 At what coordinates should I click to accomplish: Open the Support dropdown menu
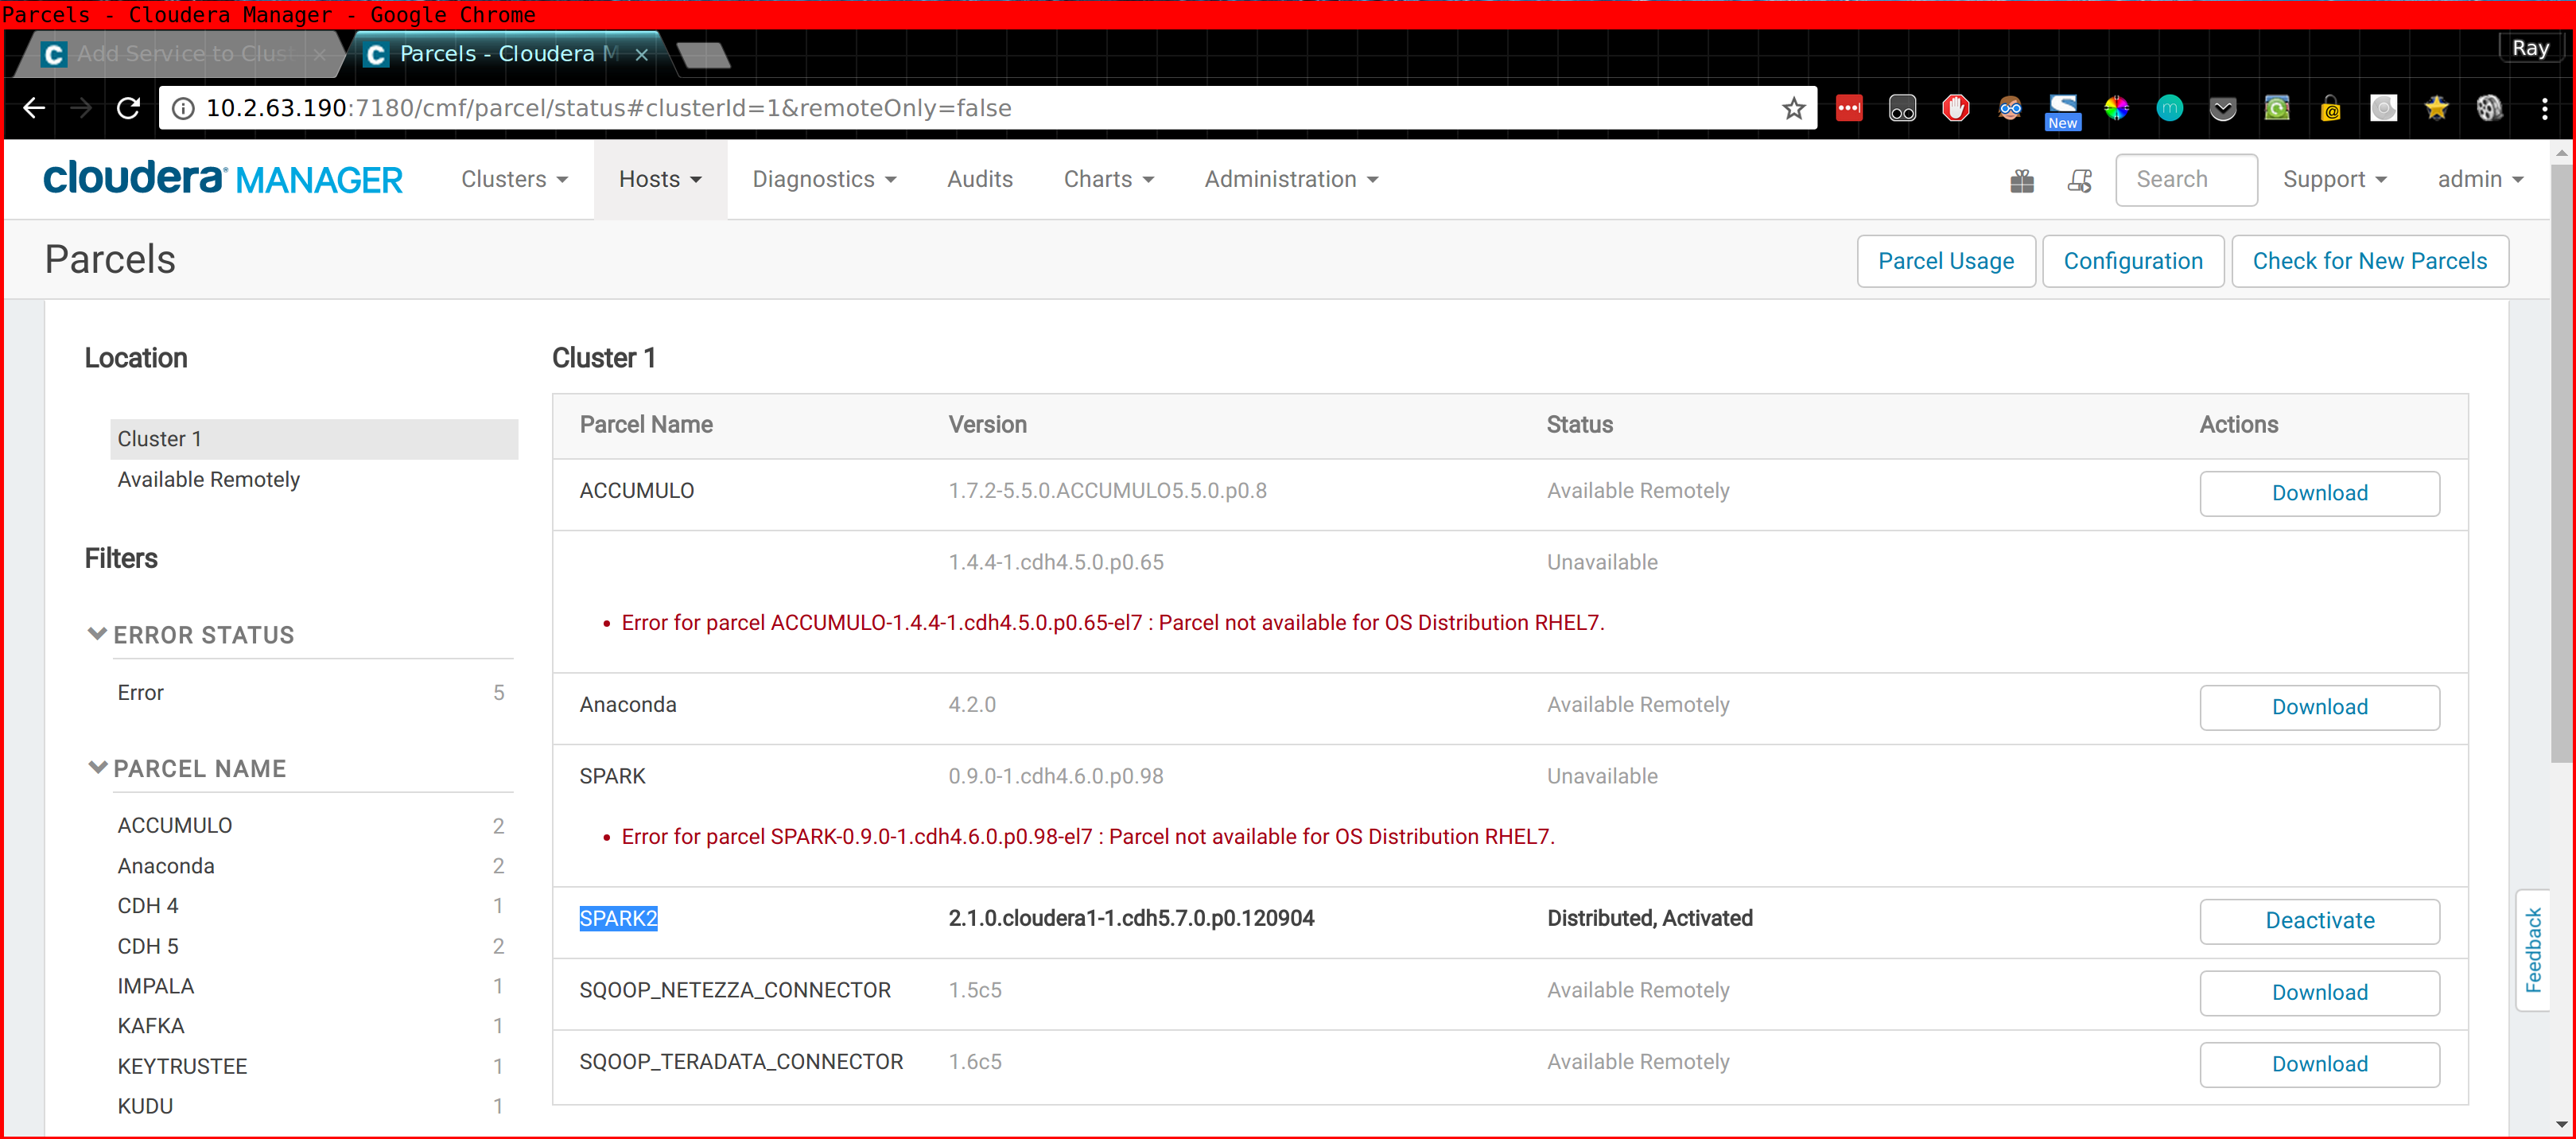(2334, 179)
